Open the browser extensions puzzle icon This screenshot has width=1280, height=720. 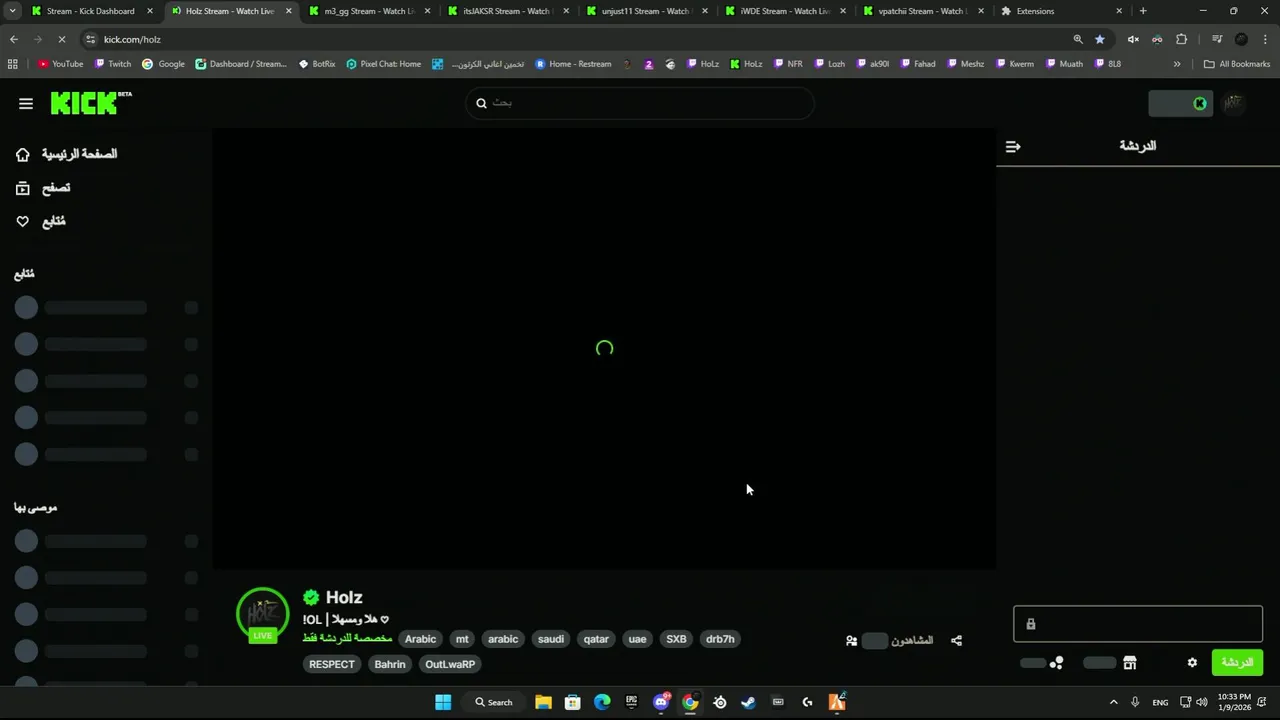[1181, 39]
